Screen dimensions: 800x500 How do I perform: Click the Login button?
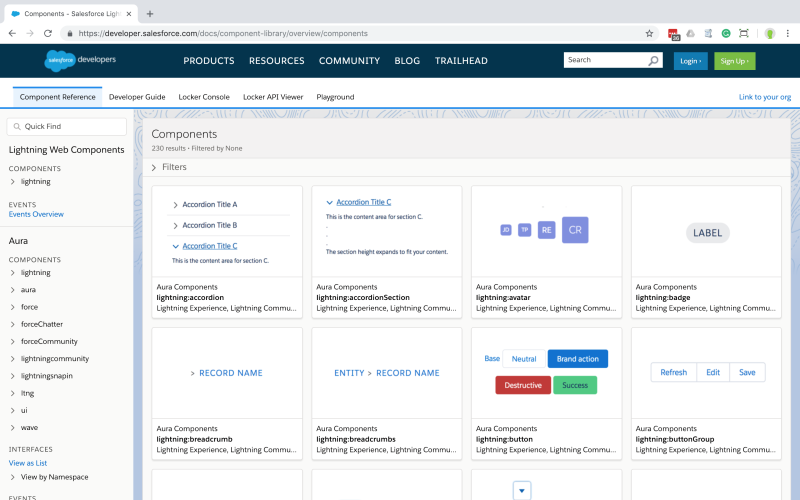[x=690, y=61]
